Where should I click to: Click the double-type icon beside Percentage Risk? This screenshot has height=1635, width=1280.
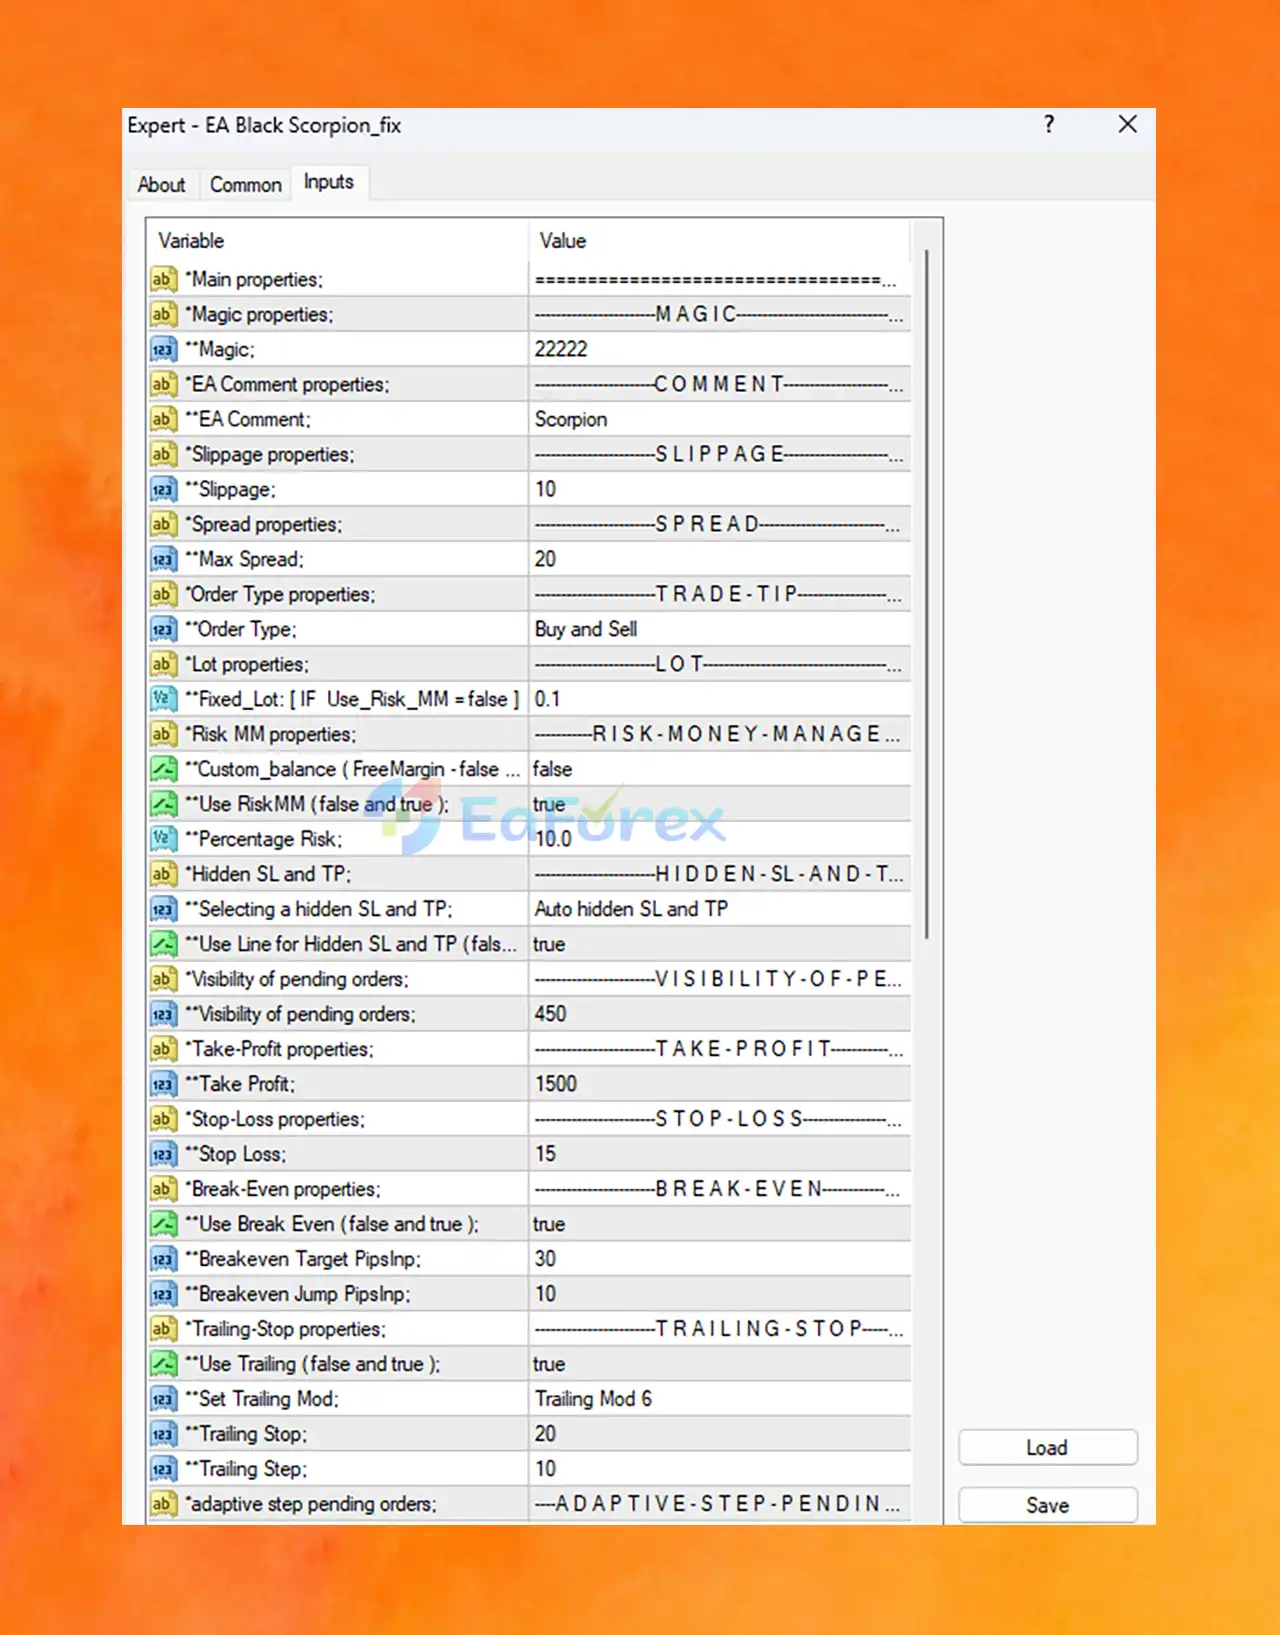pyautogui.click(x=163, y=840)
